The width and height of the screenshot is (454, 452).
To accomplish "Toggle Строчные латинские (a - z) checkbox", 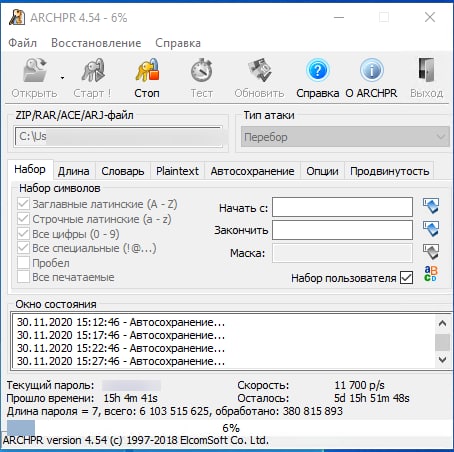I will pyautogui.click(x=23, y=219).
